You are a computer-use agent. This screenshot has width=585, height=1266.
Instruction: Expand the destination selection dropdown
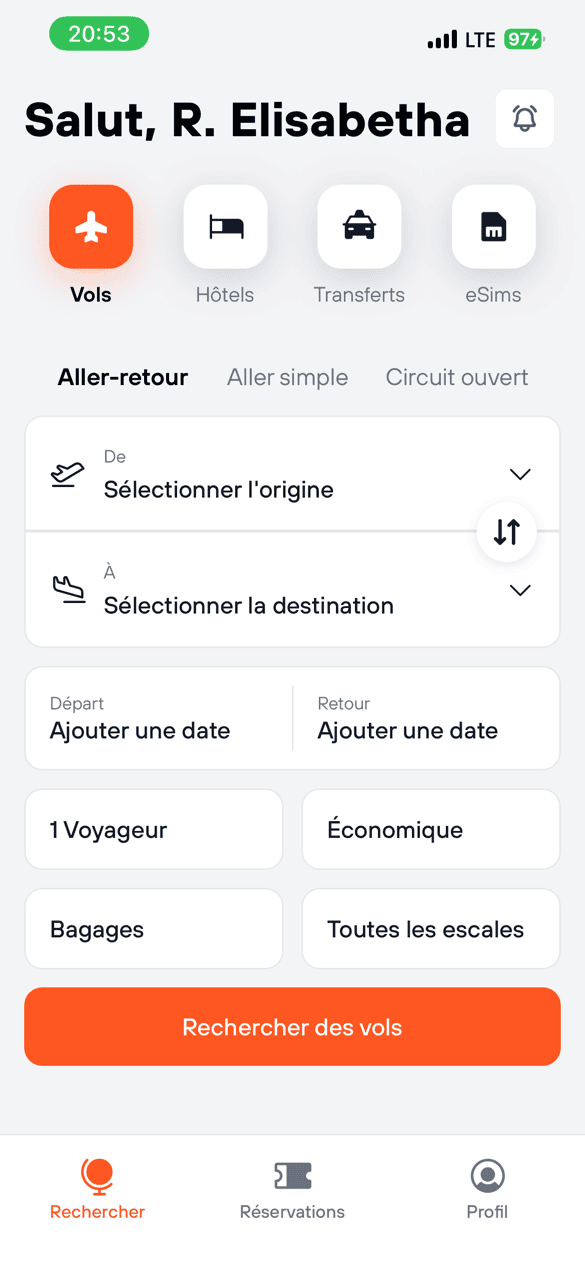(x=520, y=590)
